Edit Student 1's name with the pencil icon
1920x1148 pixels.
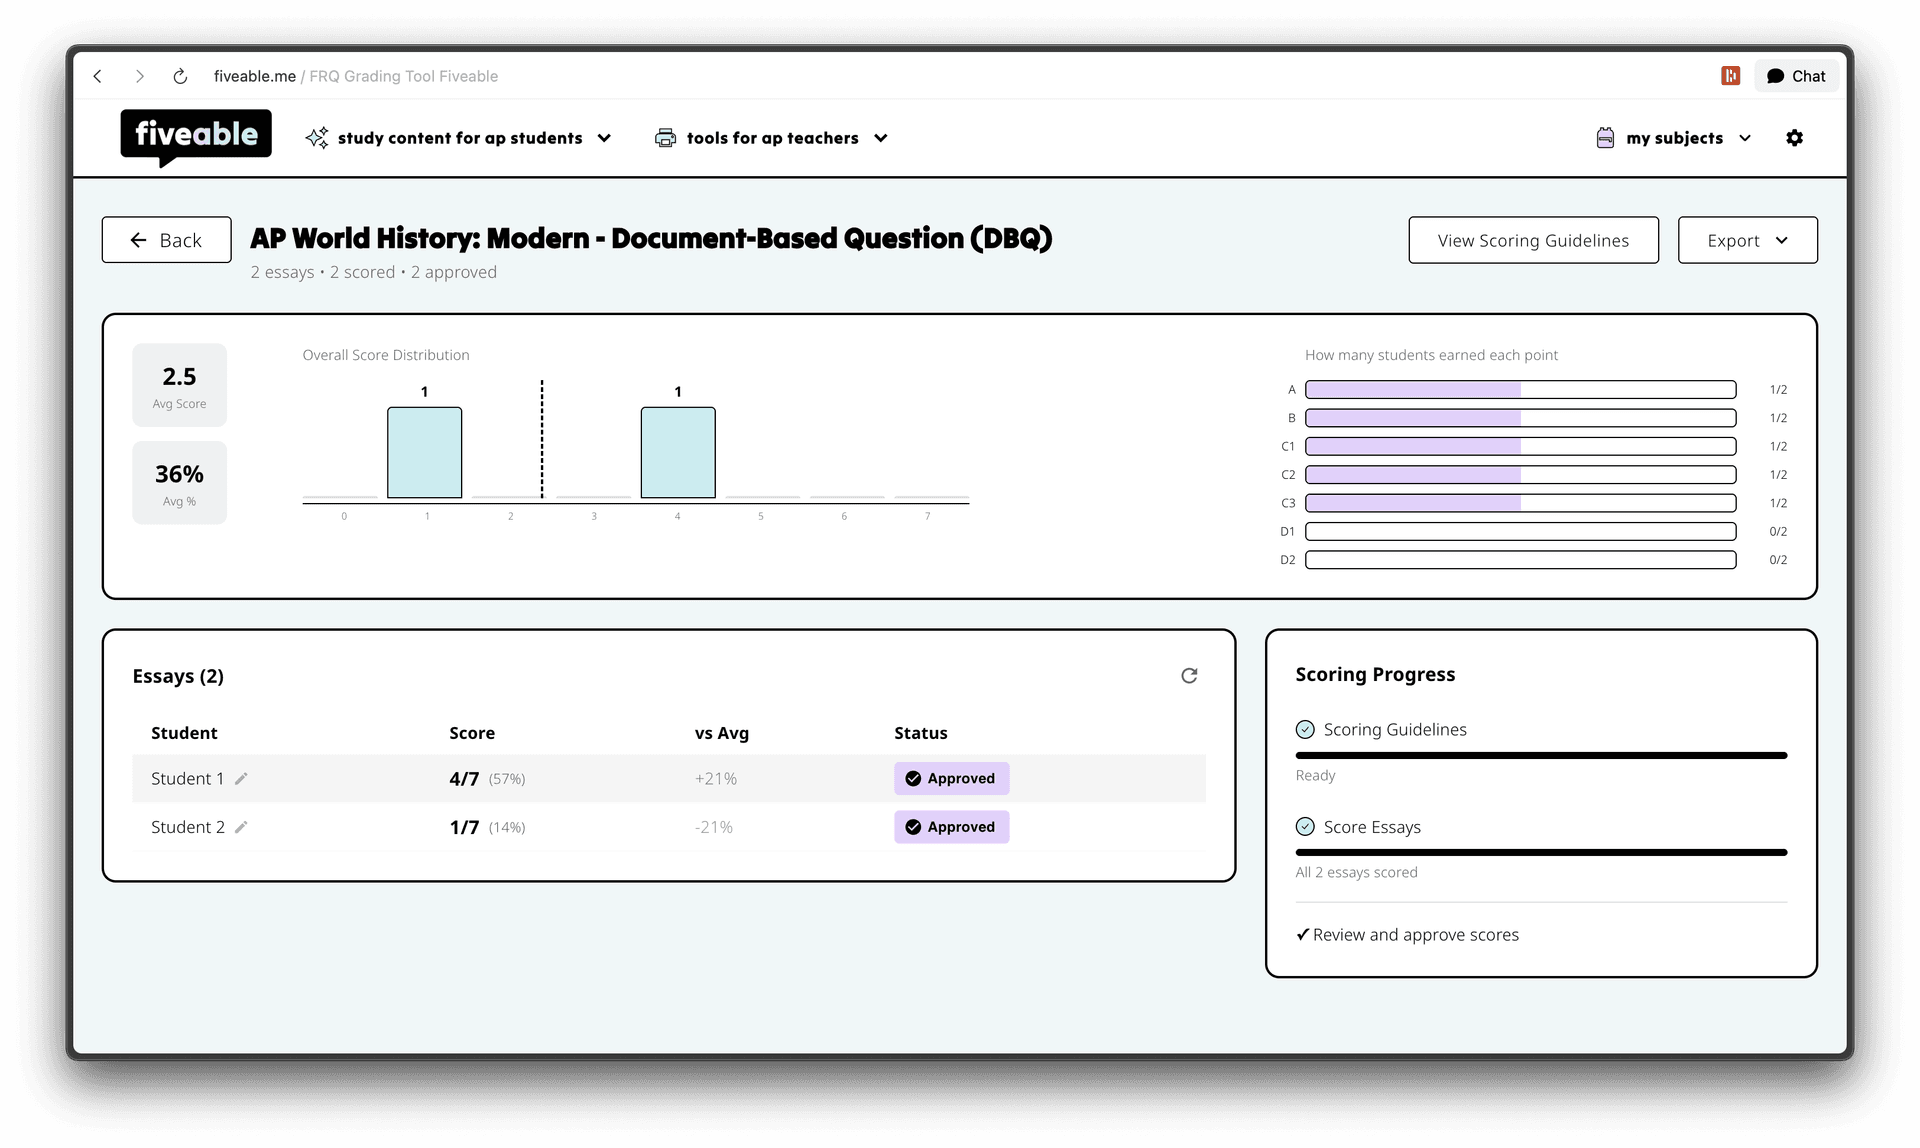tap(242, 778)
